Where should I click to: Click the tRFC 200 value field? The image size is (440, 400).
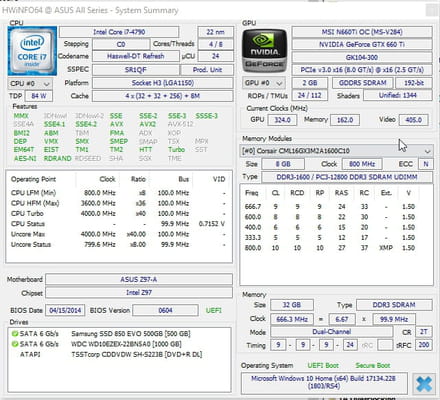click(x=424, y=345)
